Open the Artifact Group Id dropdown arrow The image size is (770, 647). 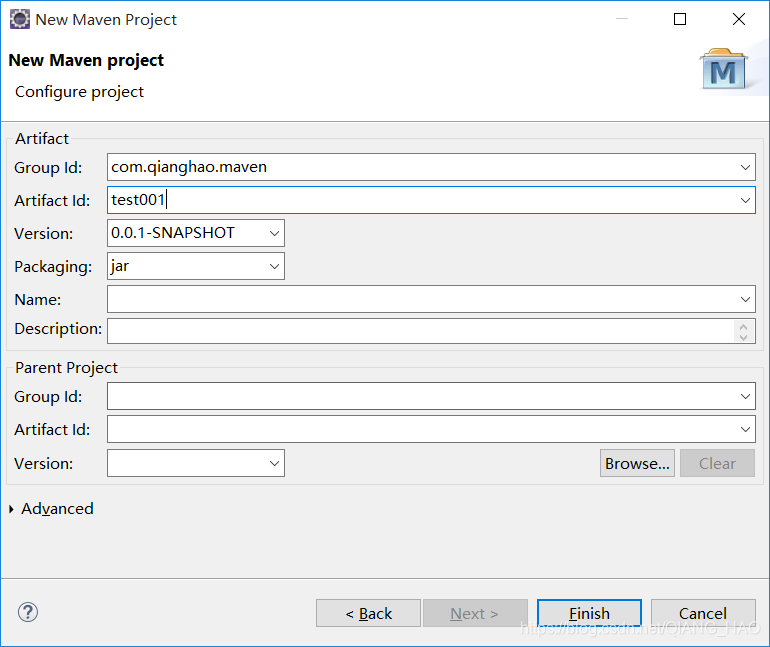point(745,167)
